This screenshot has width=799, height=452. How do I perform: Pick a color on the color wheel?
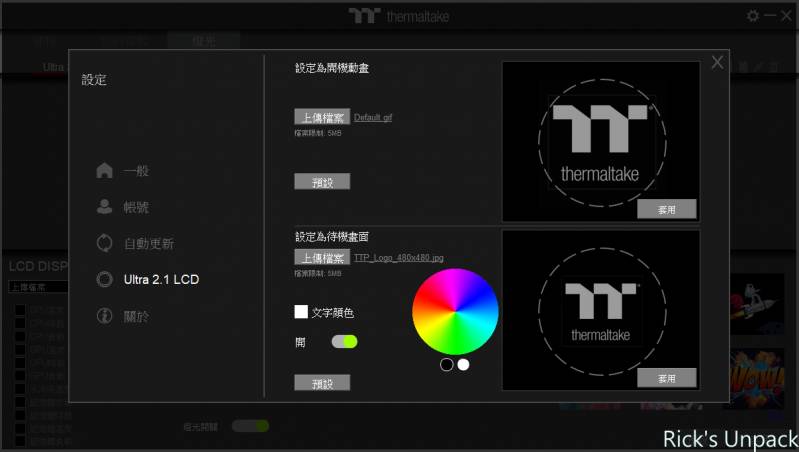click(455, 311)
